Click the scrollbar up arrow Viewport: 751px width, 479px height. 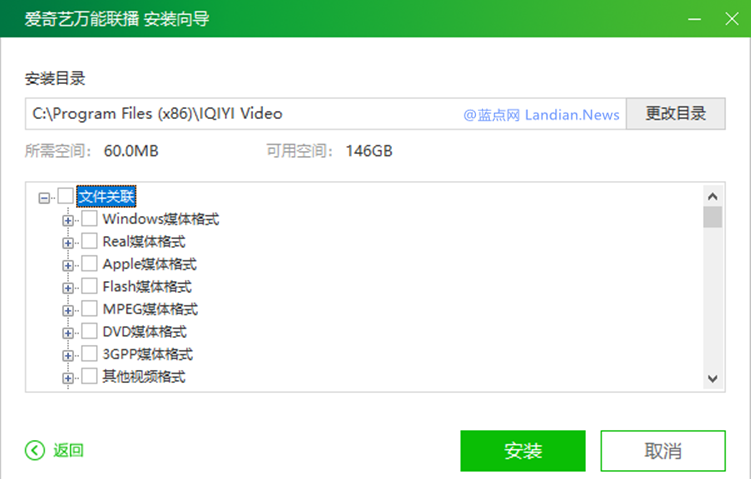coord(713,196)
